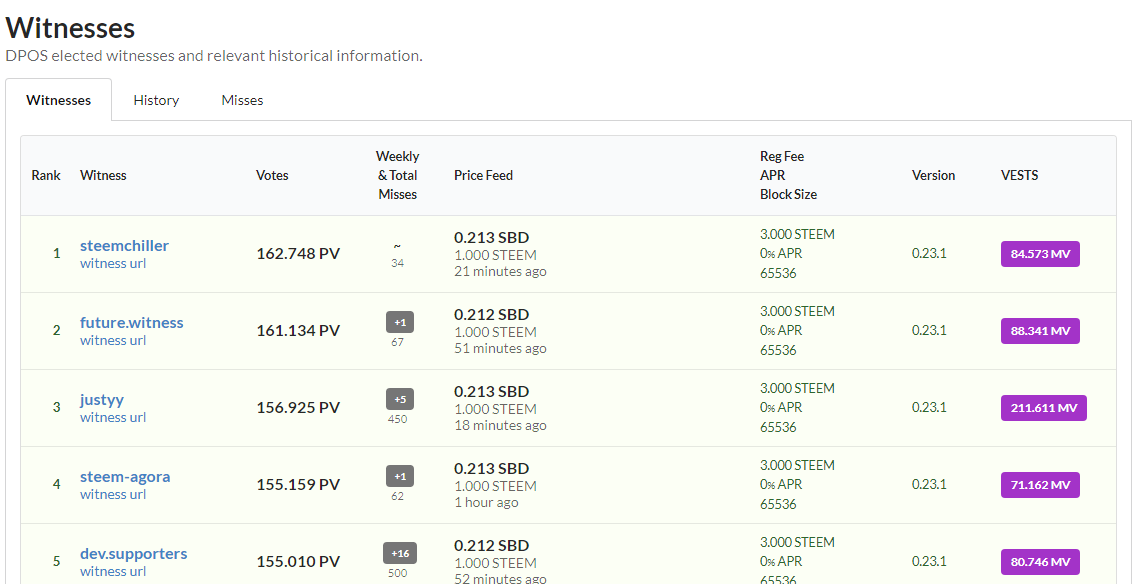This screenshot has width=1137, height=584.
Task: Click steemchiller's 0.213 SBD price feed
Action: point(492,237)
